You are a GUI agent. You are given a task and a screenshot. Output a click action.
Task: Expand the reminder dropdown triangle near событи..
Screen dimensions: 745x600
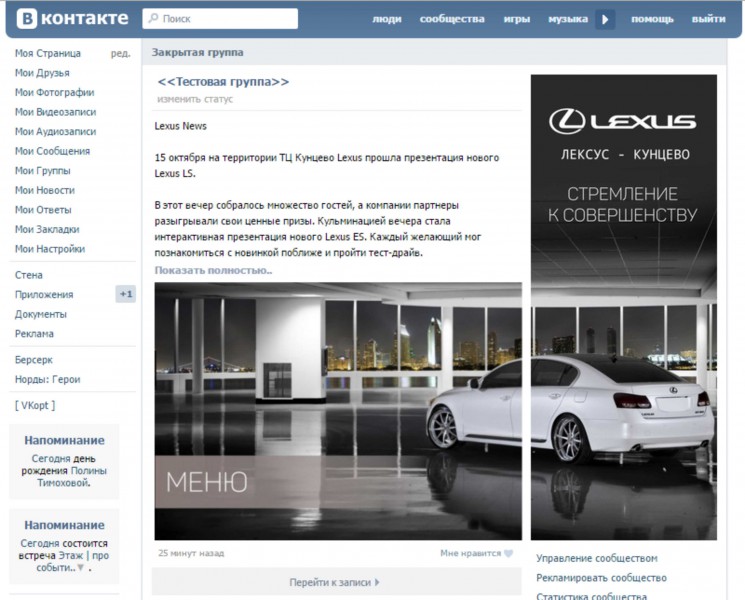point(80,567)
